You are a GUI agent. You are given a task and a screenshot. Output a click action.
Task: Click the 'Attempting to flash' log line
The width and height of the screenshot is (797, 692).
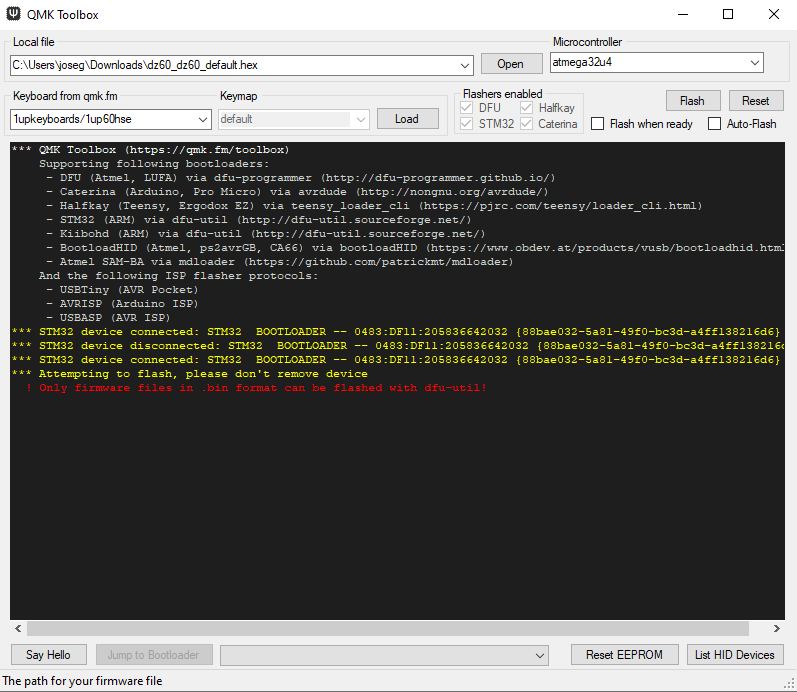(190, 374)
